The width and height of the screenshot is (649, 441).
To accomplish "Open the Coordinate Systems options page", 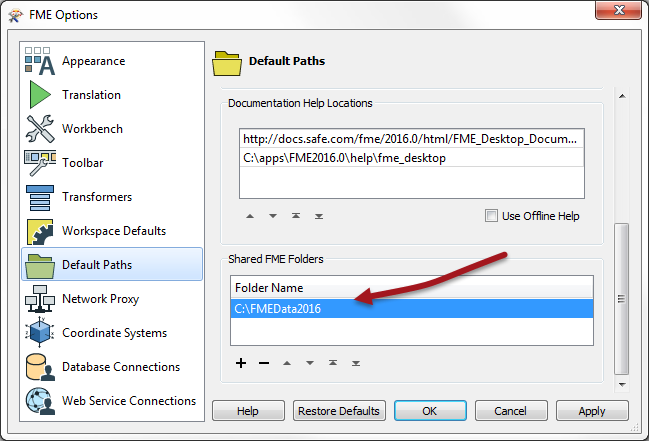I will coord(114,333).
